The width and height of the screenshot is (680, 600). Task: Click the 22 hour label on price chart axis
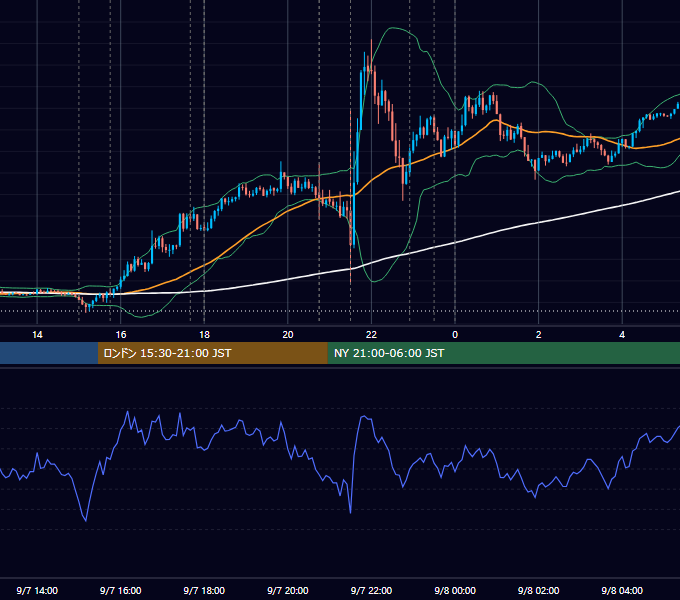point(371,335)
